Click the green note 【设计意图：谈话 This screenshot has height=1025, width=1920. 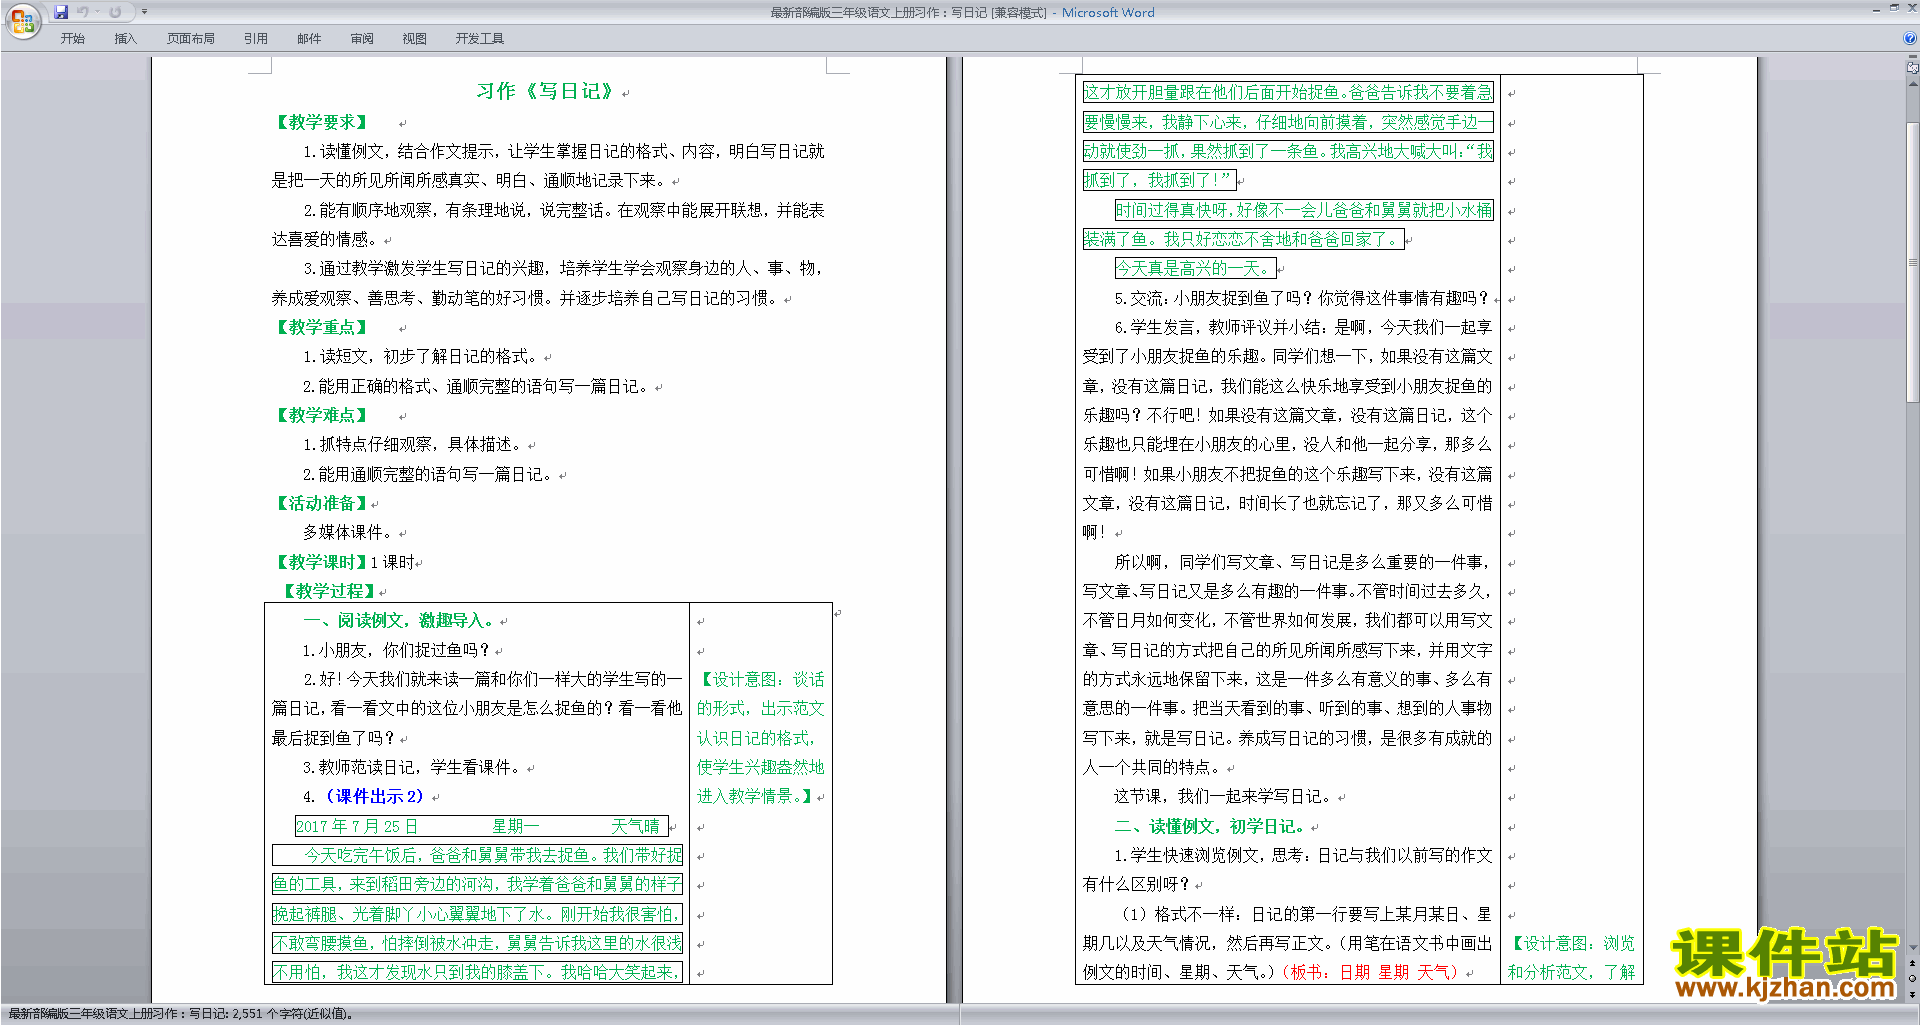[761, 680]
